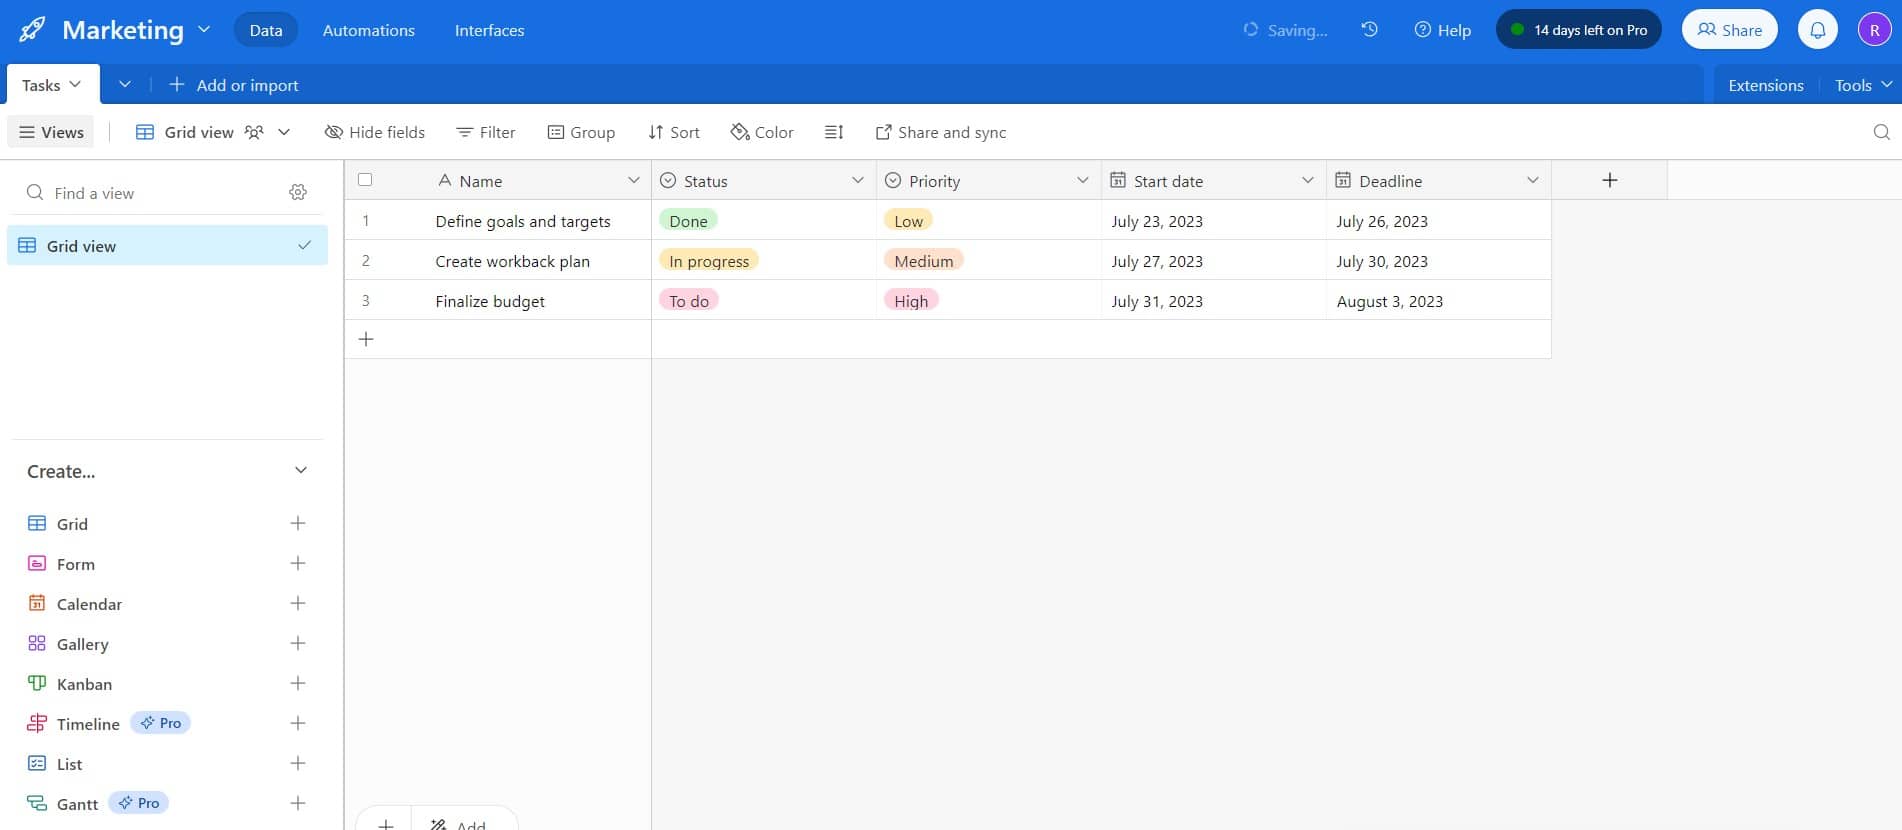Create a new Gantt view plus
Image resolution: width=1902 pixels, height=830 pixels.
coord(298,803)
